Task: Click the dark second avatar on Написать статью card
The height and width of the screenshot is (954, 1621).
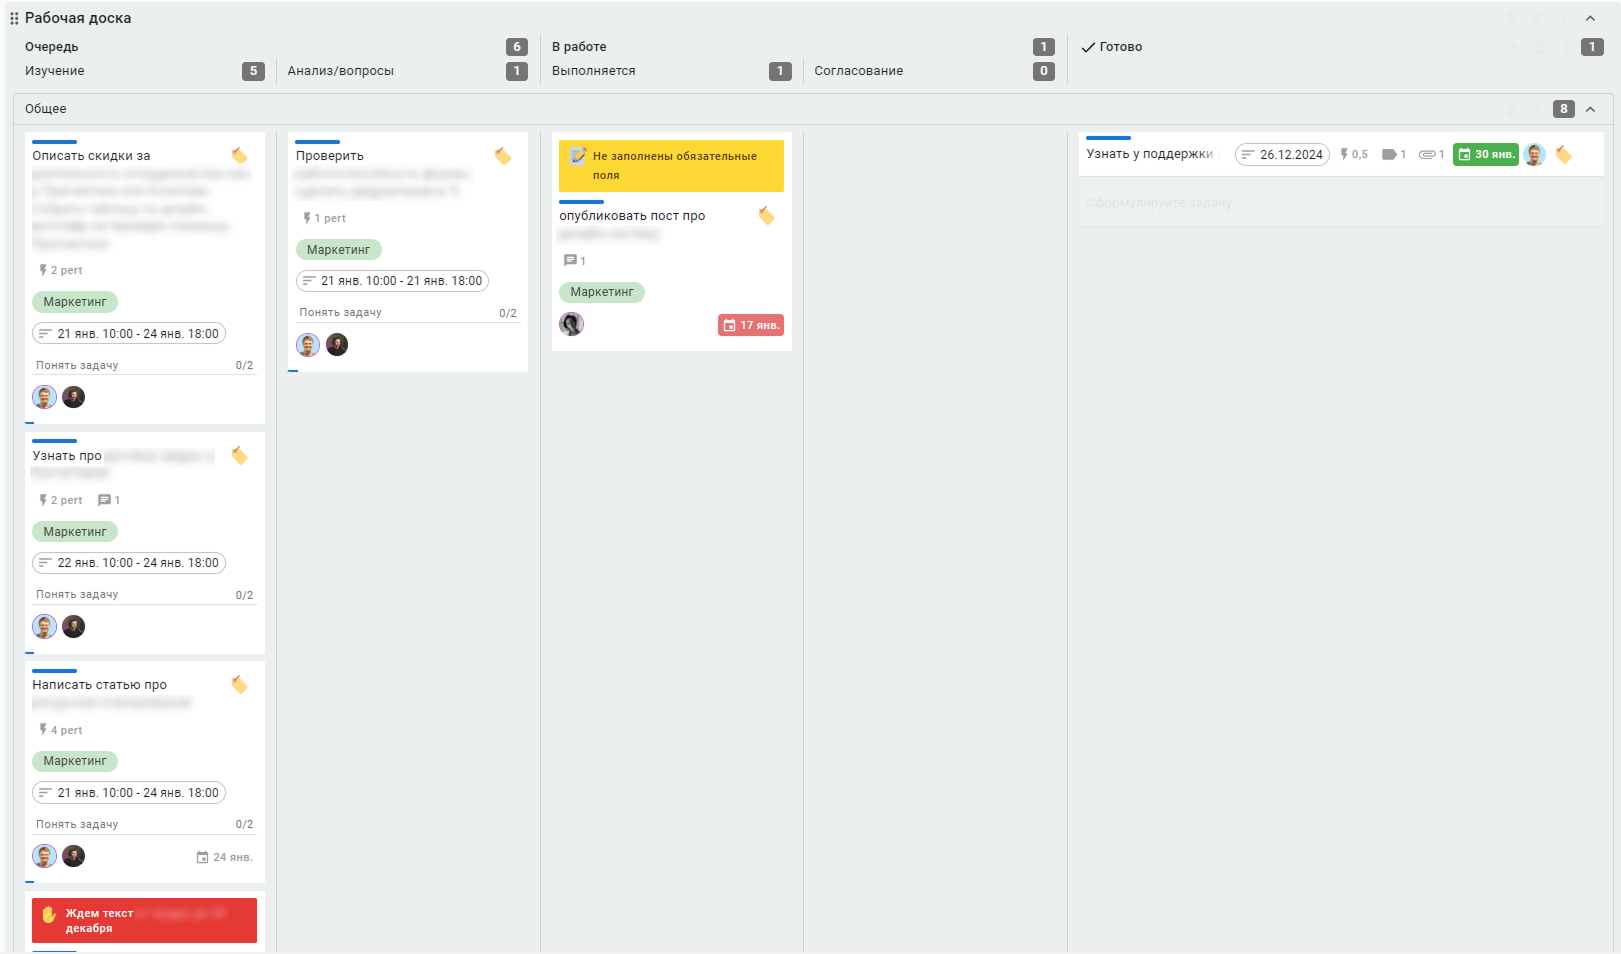Action: (x=74, y=856)
